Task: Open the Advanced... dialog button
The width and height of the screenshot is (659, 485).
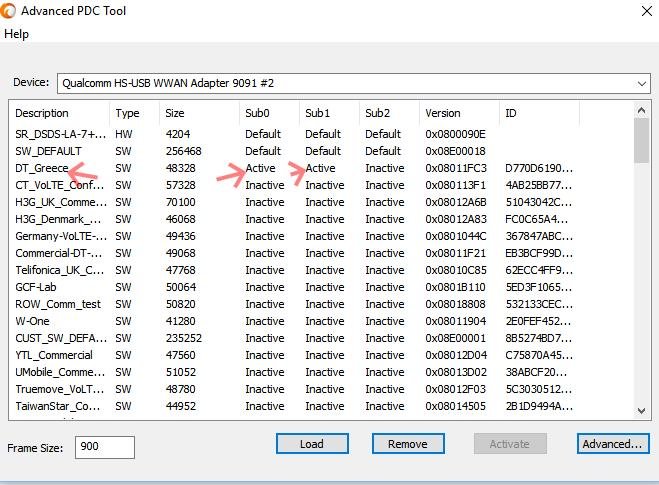Action: point(613,444)
